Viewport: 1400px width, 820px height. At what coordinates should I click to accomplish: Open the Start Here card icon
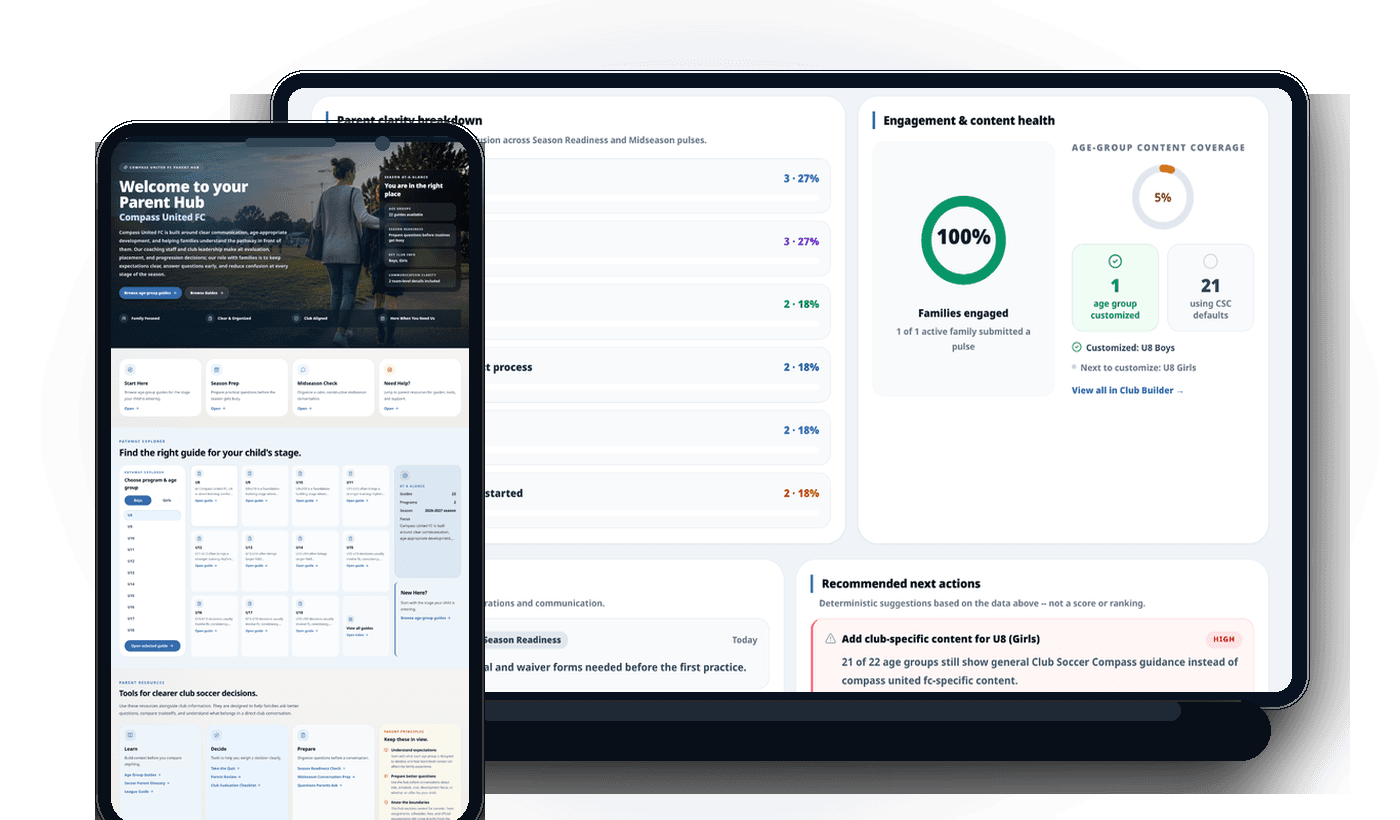130,370
